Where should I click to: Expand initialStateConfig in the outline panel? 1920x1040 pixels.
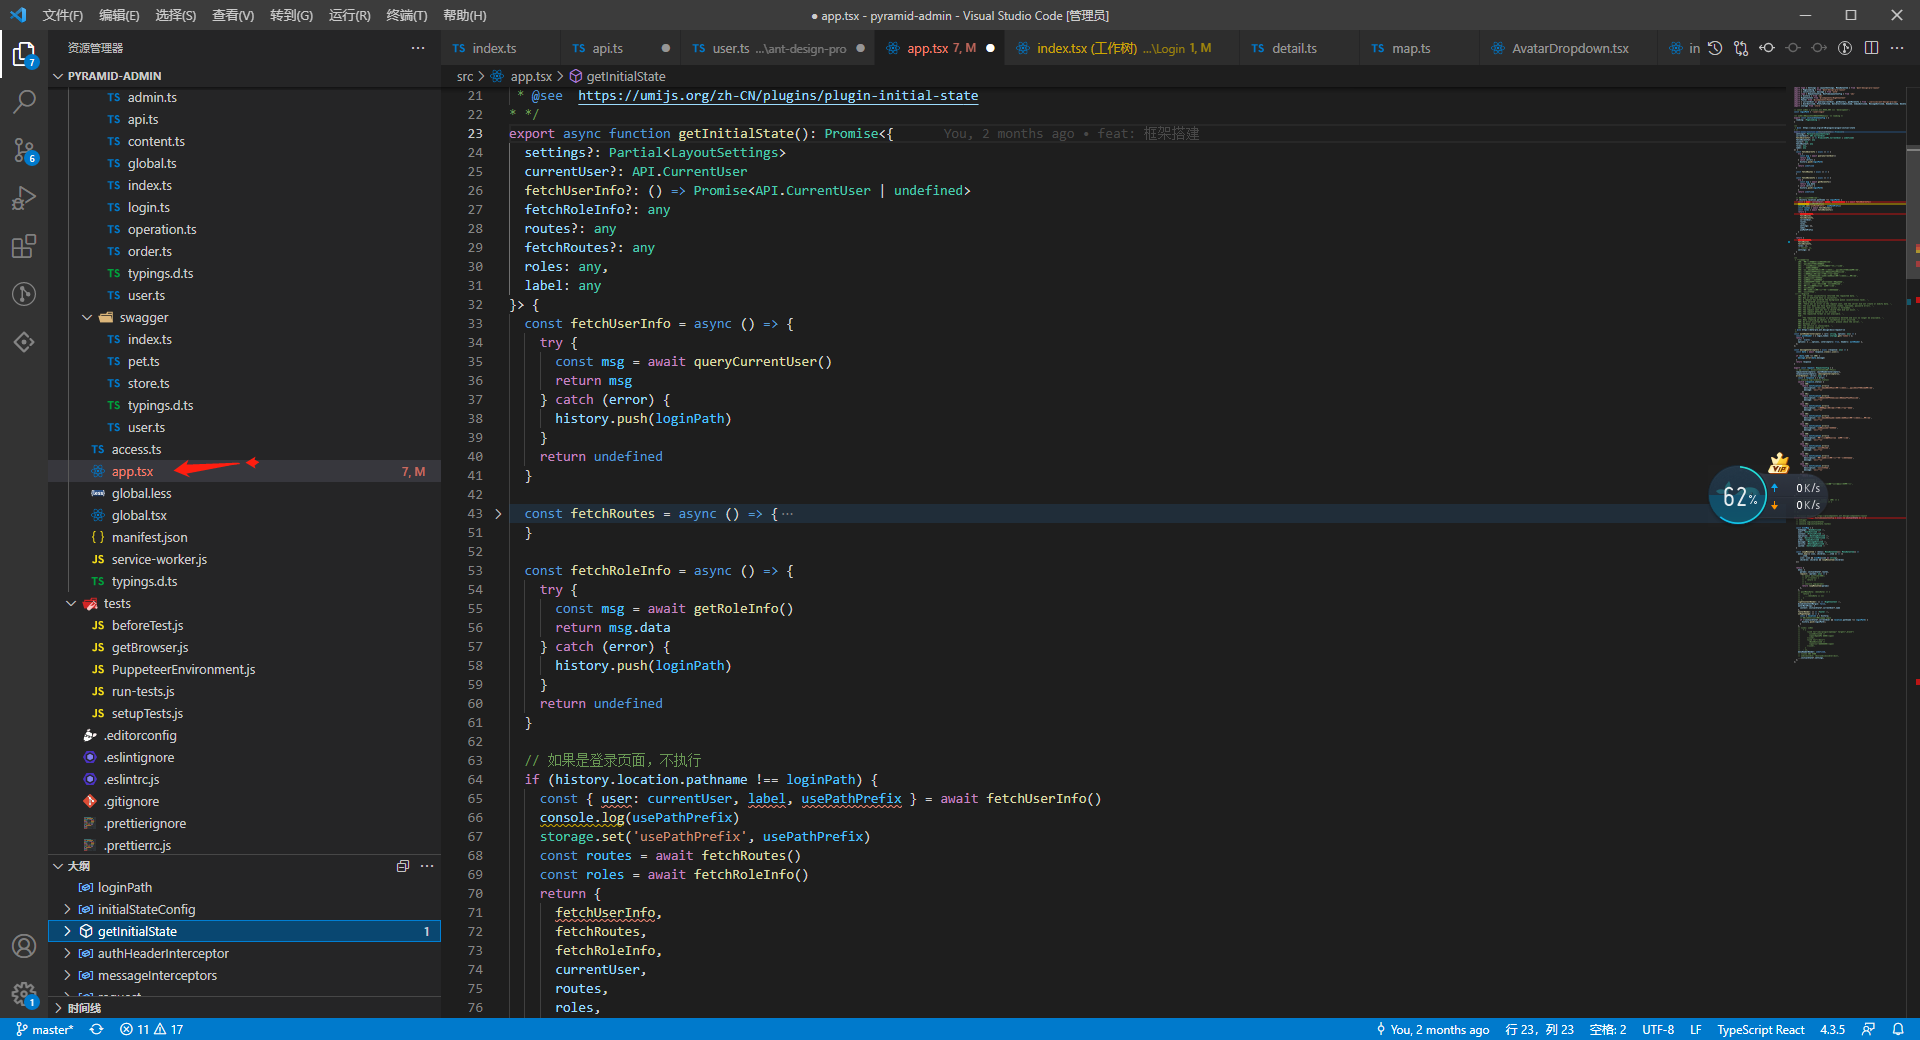pyautogui.click(x=67, y=909)
